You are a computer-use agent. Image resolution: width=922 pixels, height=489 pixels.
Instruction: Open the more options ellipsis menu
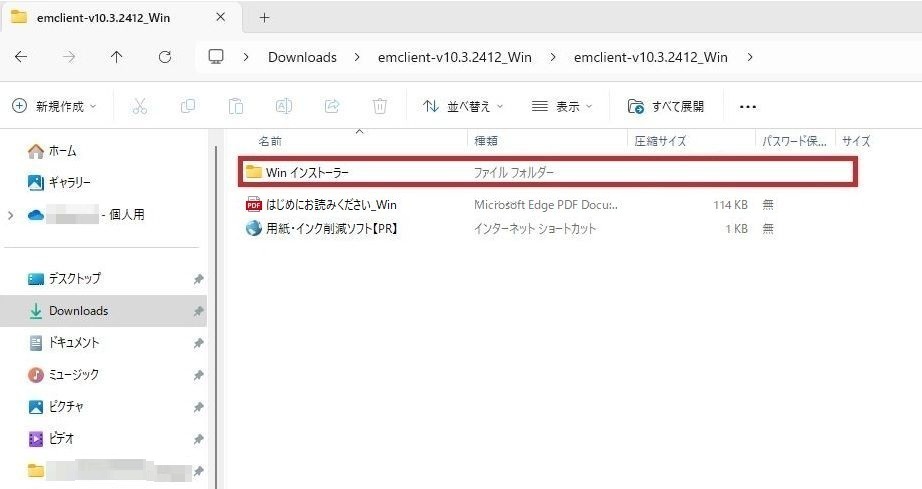tap(747, 106)
